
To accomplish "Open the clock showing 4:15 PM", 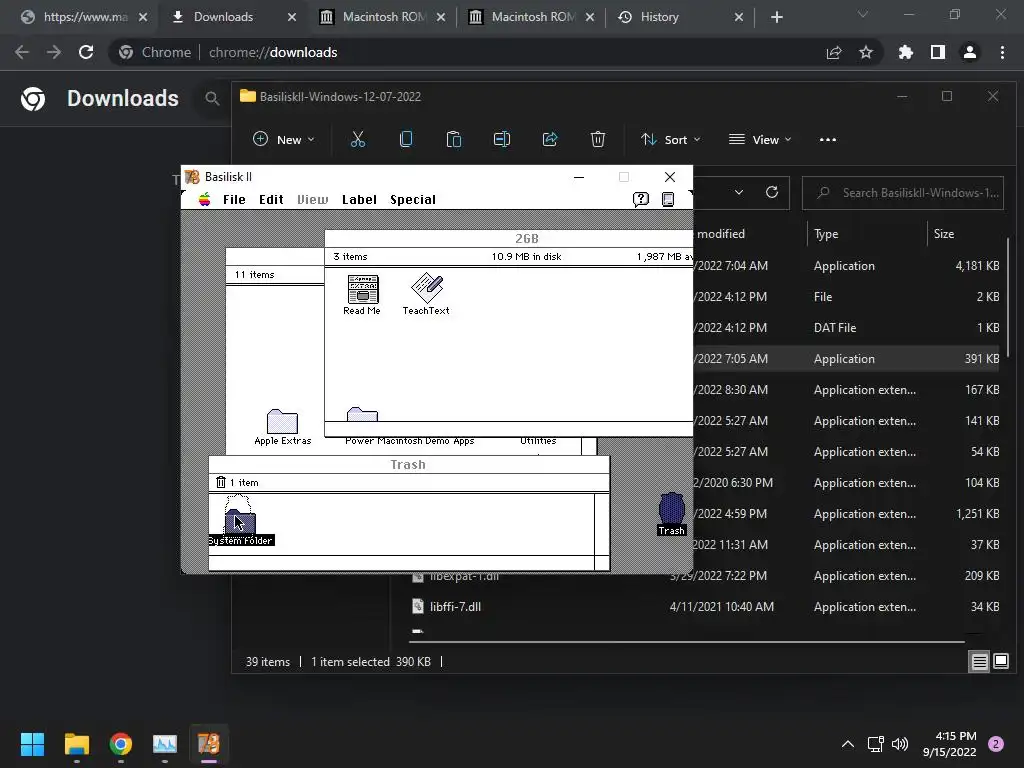I will coord(950,744).
